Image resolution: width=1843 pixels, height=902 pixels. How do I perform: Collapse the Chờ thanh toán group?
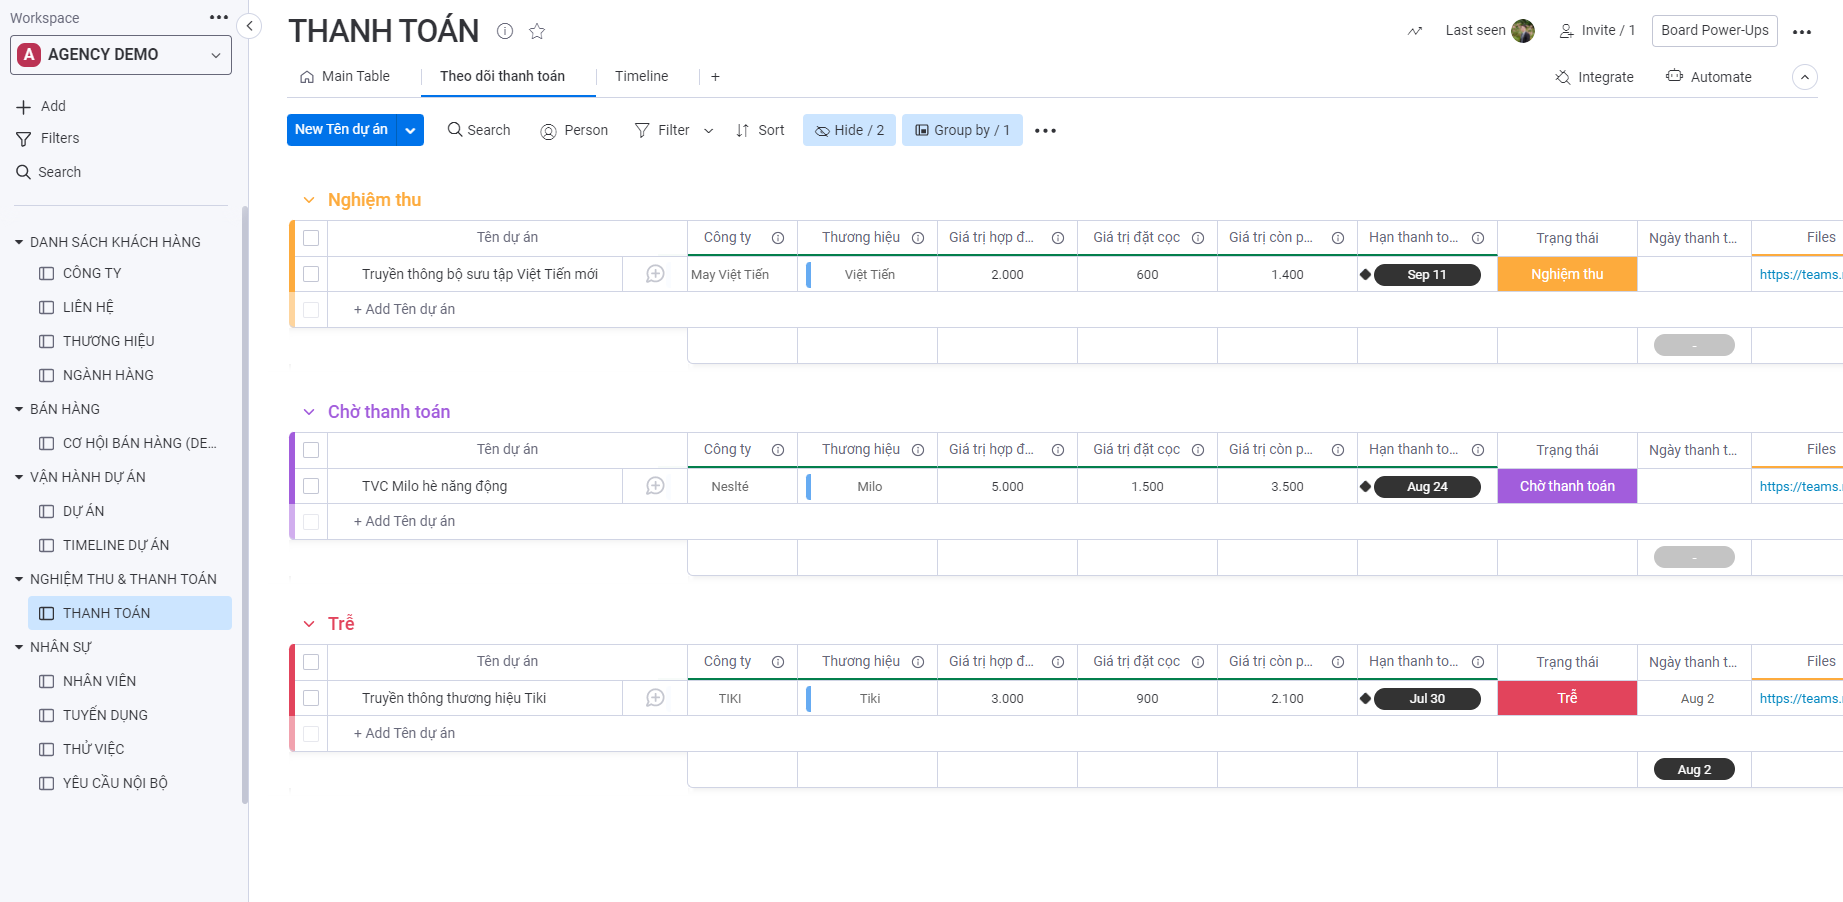[x=309, y=412]
